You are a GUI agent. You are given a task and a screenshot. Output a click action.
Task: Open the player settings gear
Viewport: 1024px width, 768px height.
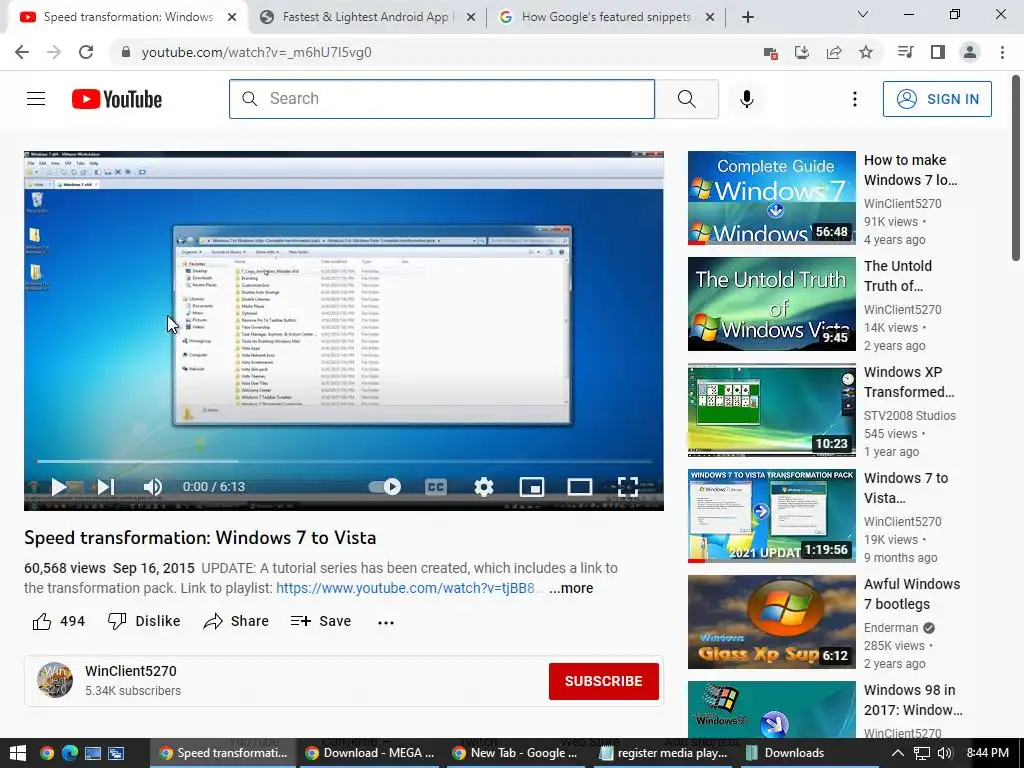(x=484, y=487)
